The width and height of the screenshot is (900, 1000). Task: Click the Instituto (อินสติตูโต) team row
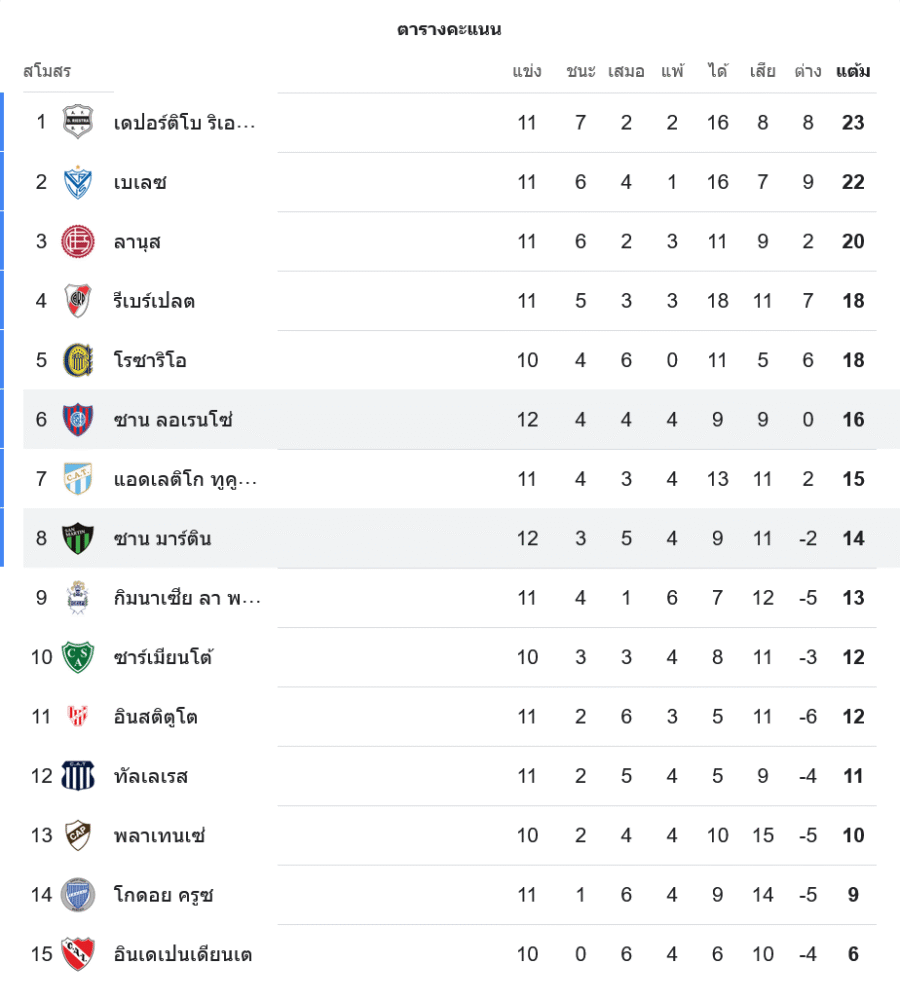[x=450, y=717]
